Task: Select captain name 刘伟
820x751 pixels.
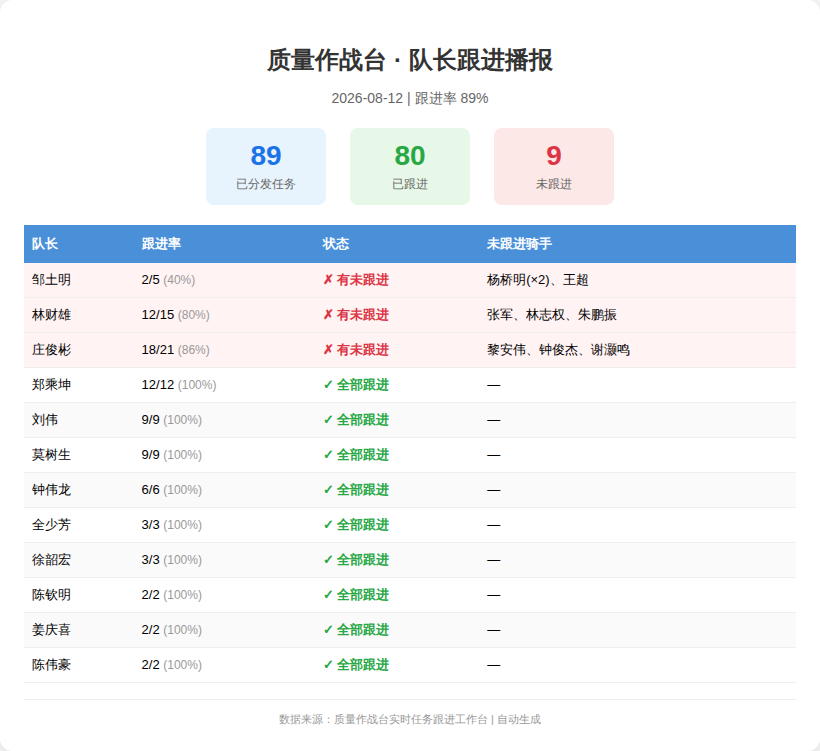Action: [45, 420]
